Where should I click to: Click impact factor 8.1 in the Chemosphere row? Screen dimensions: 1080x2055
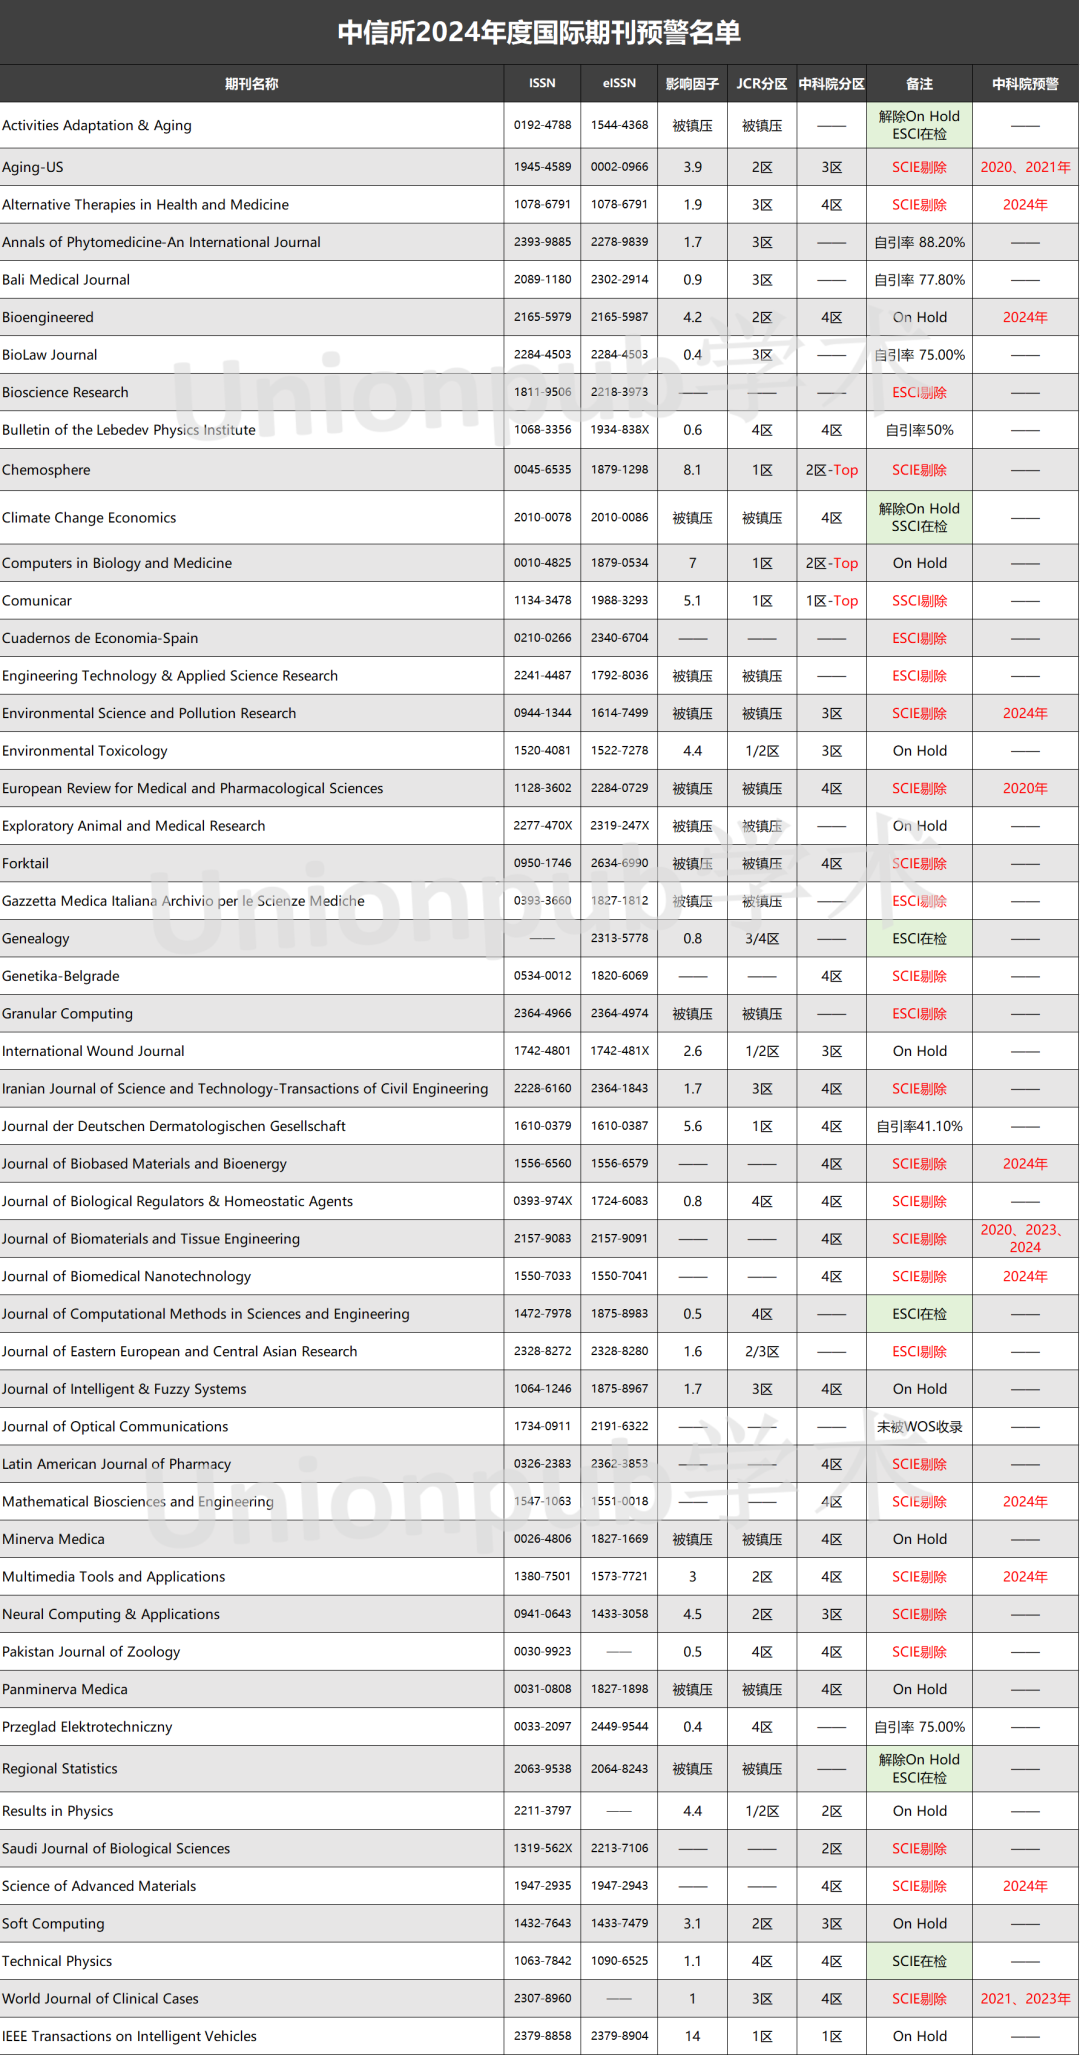point(692,470)
